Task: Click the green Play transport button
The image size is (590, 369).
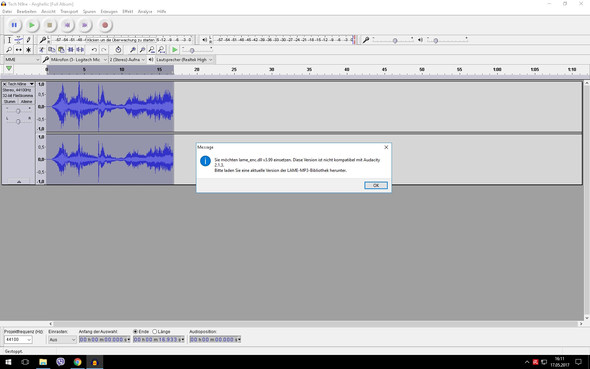Action: click(32, 25)
